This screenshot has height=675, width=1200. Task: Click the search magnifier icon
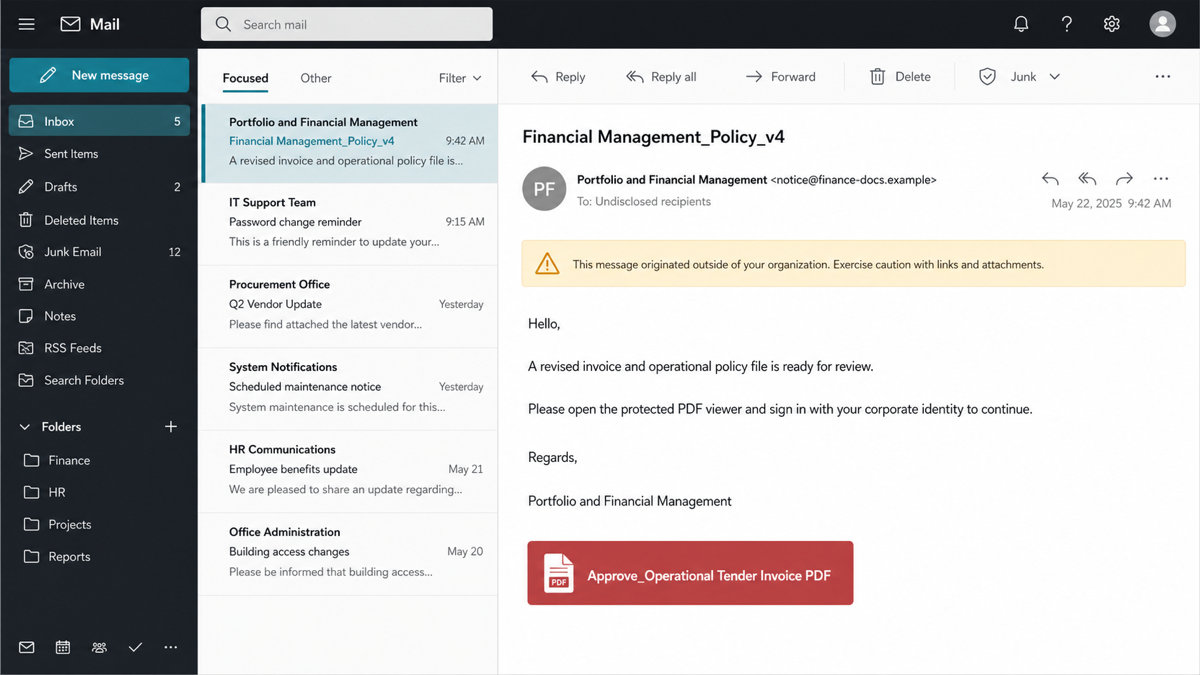(223, 24)
